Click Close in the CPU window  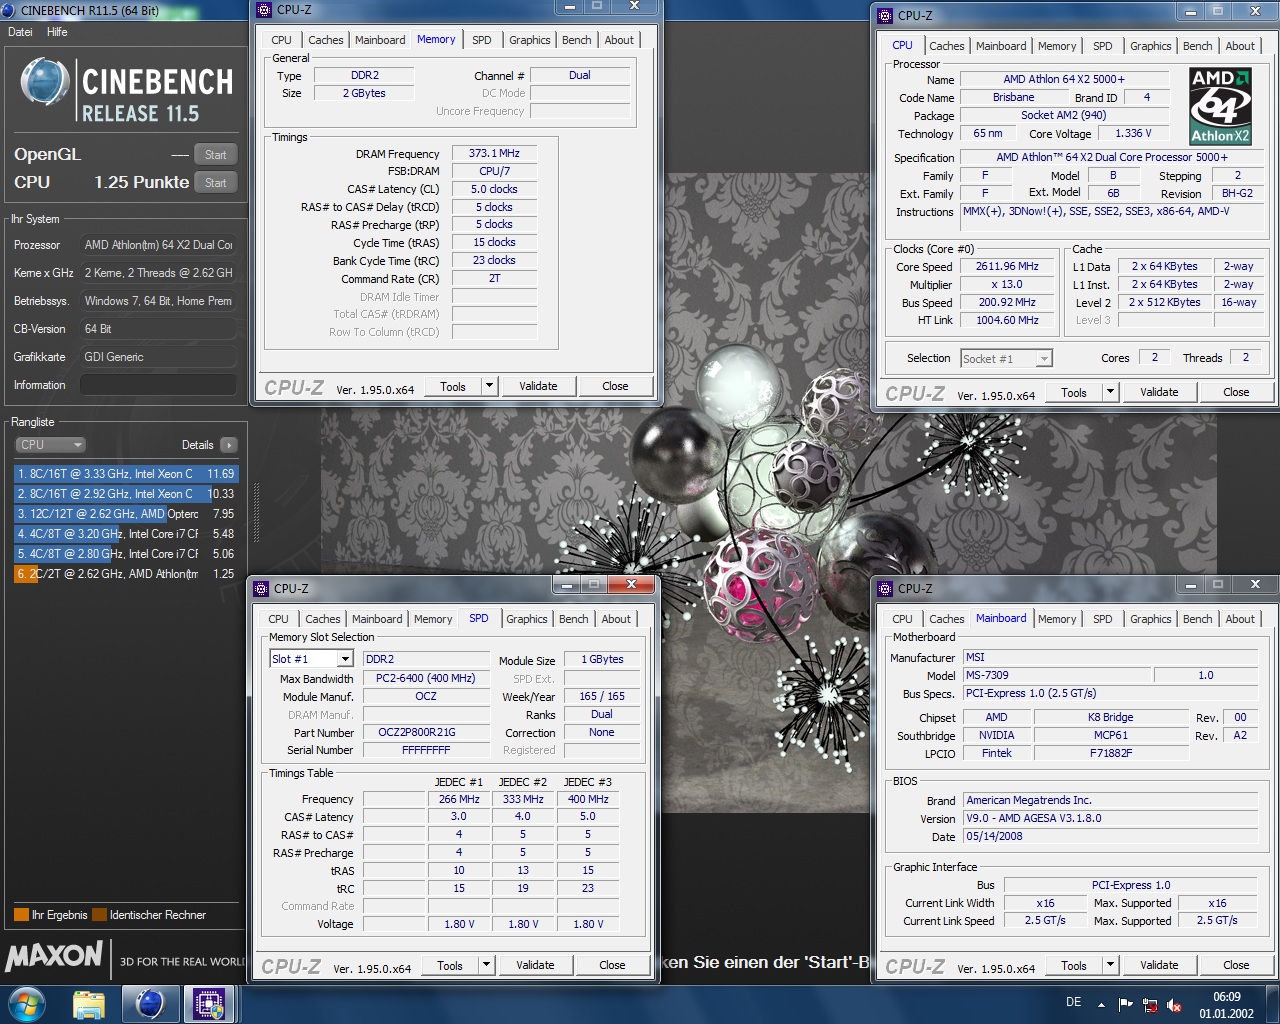[x=1236, y=392]
